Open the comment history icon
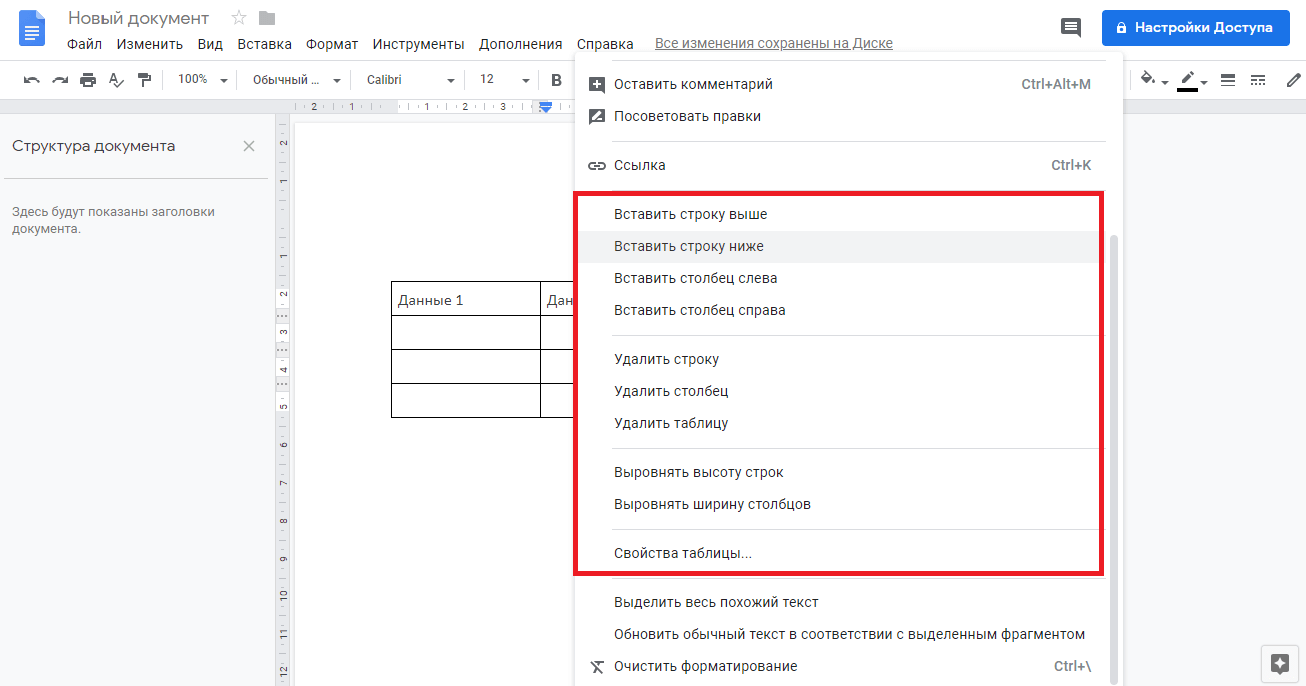The width and height of the screenshot is (1306, 686). 1070,27
